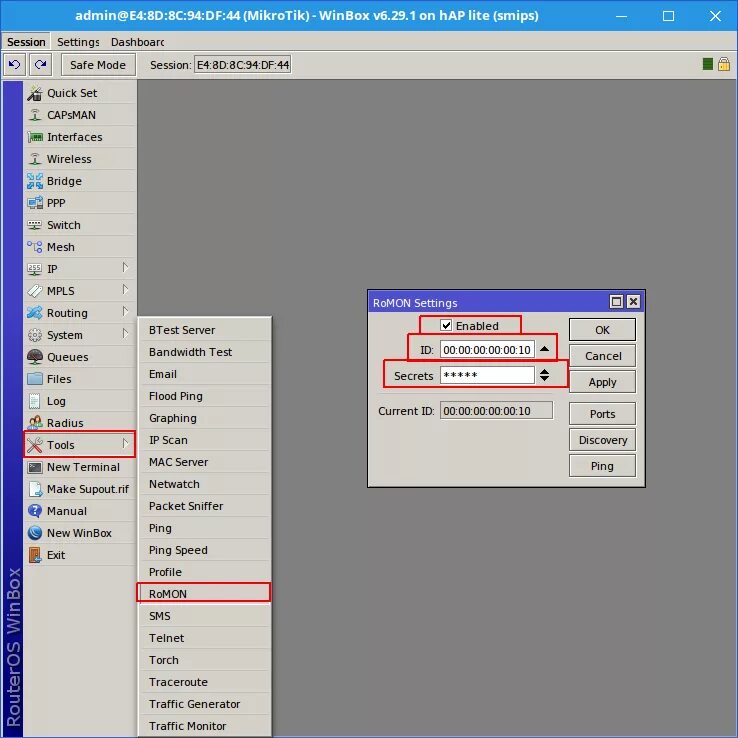Image resolution: width=738 pixels, height=738 pixels.
Task: Open the Settings menu
Action: tap(78, 42)
